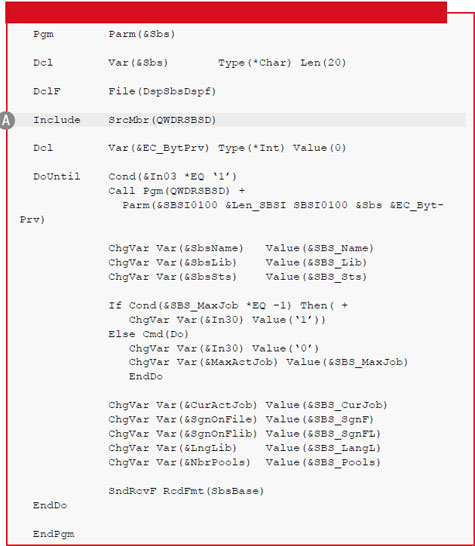Image resolution: width=475 pixels, height=546 pixels.
Task: Click the circled A callout marker
Action: tap(7, 120)
